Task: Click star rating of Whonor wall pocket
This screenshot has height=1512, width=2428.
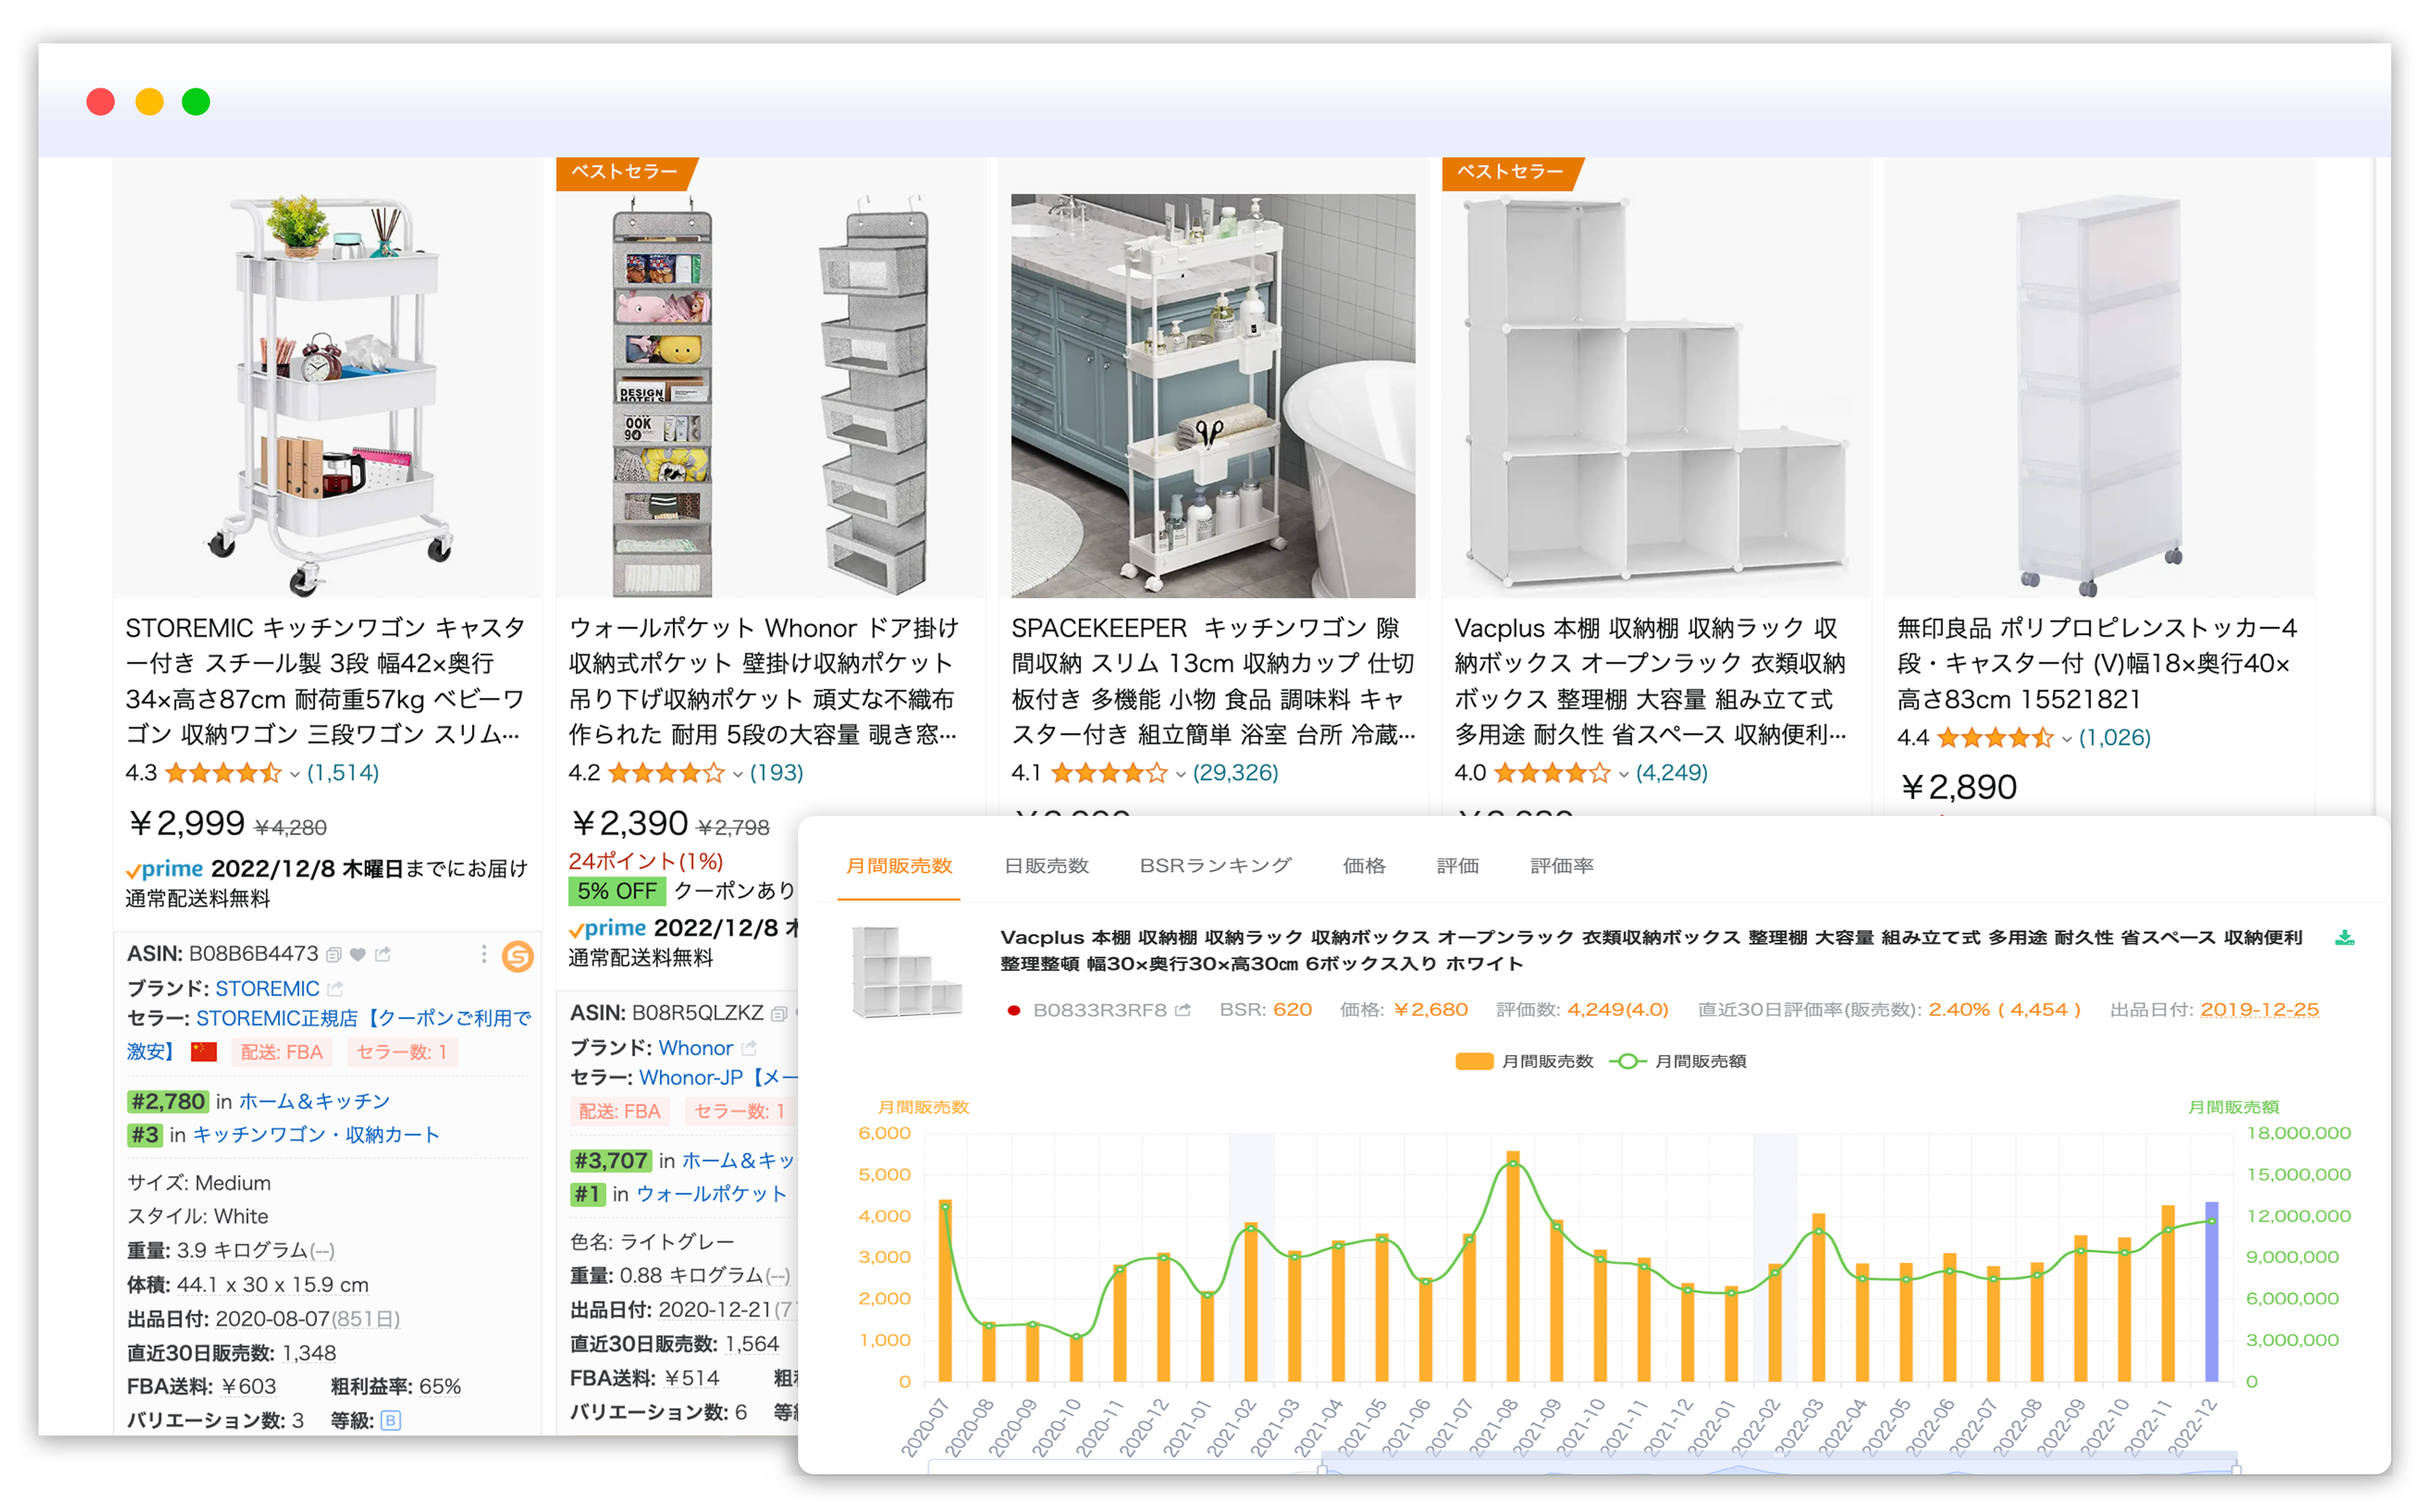Action: point(666,772)
